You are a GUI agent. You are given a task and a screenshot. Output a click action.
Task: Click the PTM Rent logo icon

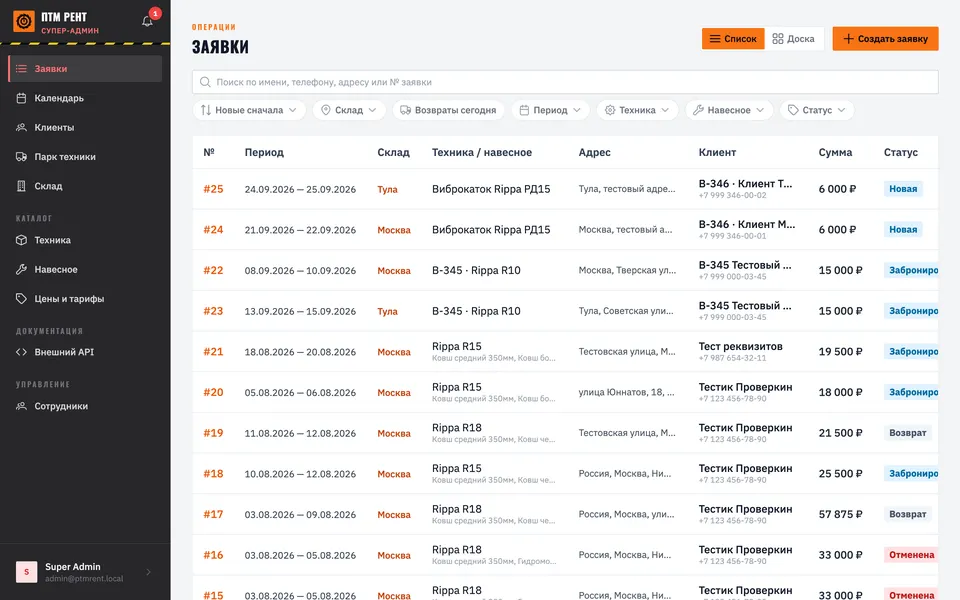coord(24,21)
